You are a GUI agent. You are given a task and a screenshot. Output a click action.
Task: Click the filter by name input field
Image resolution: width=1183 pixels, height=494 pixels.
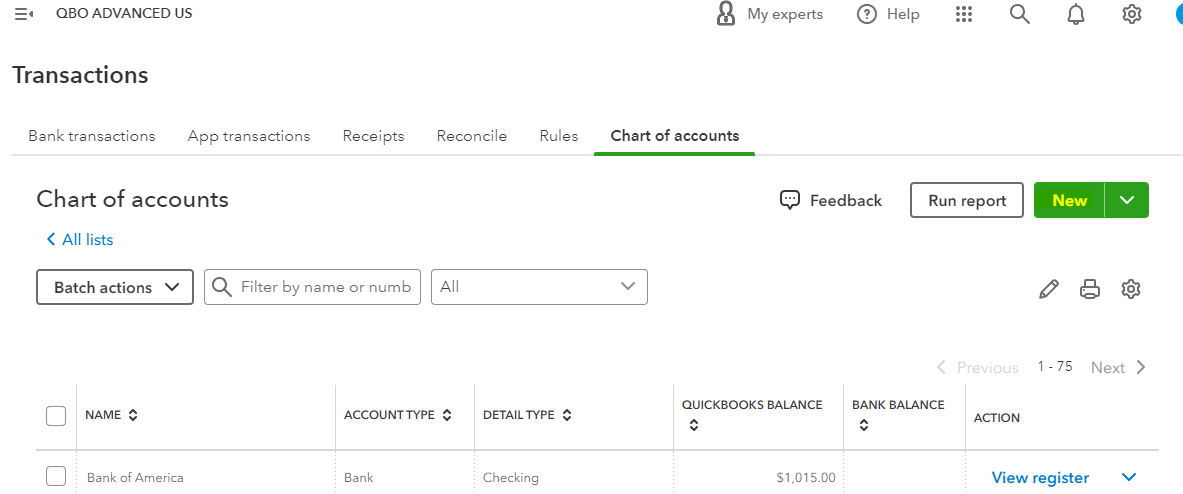click(325, 287)
